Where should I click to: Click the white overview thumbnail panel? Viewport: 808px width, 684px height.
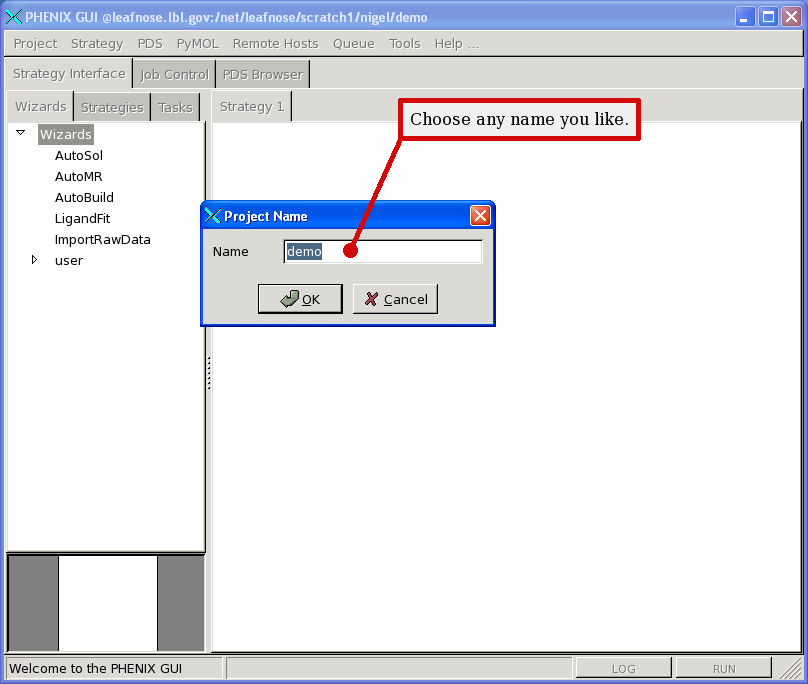tap(108, 603)
